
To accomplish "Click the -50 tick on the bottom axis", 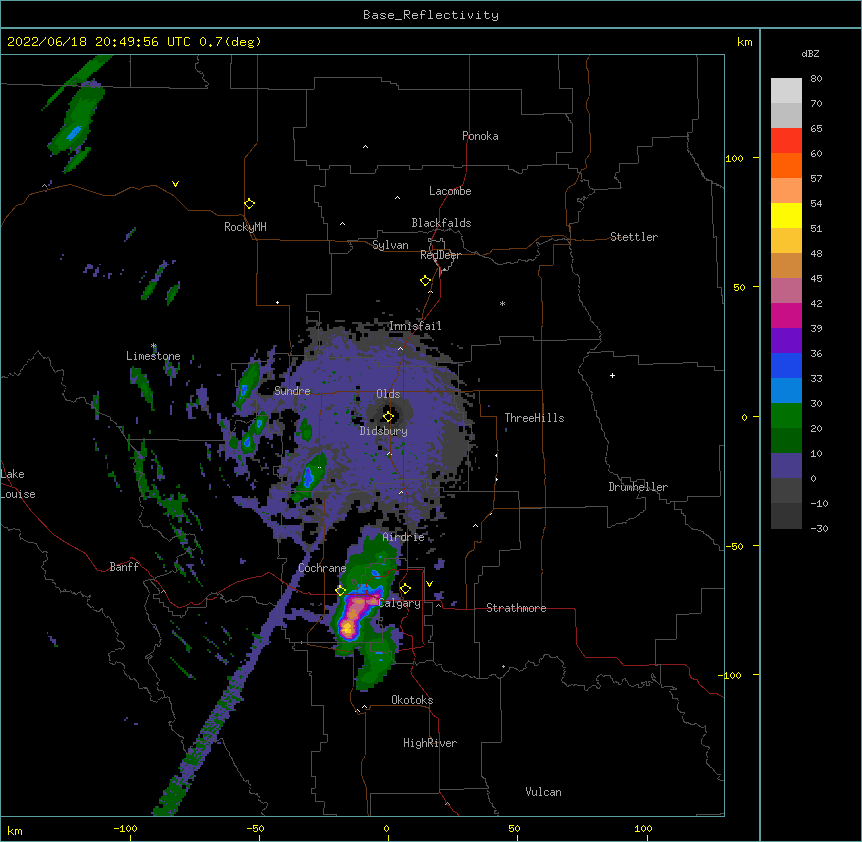I will [255, 828].
